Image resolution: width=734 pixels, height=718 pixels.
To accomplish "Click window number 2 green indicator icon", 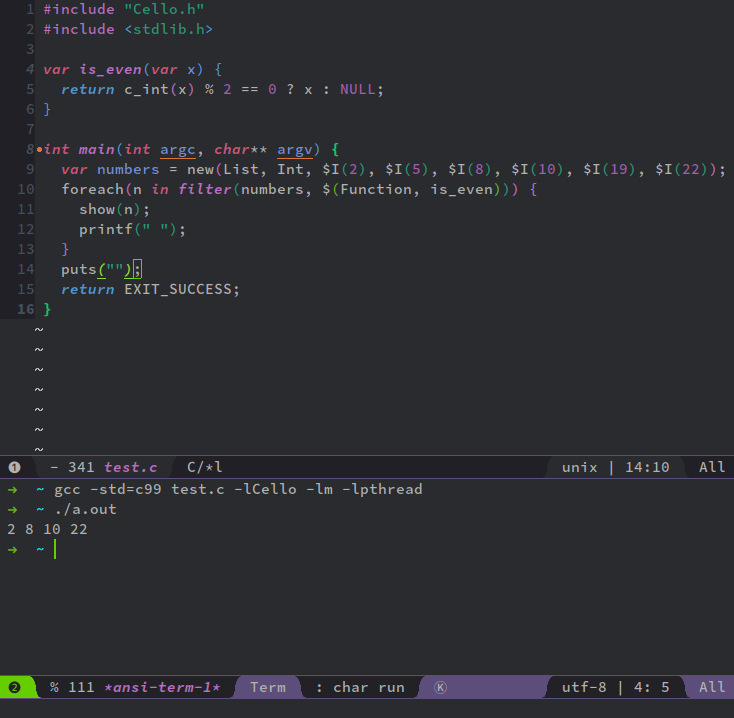I will 15,687.
